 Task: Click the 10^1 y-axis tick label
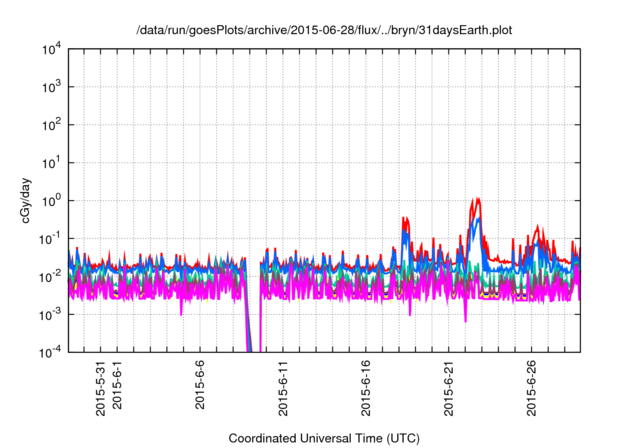click(x=51, y=162)
